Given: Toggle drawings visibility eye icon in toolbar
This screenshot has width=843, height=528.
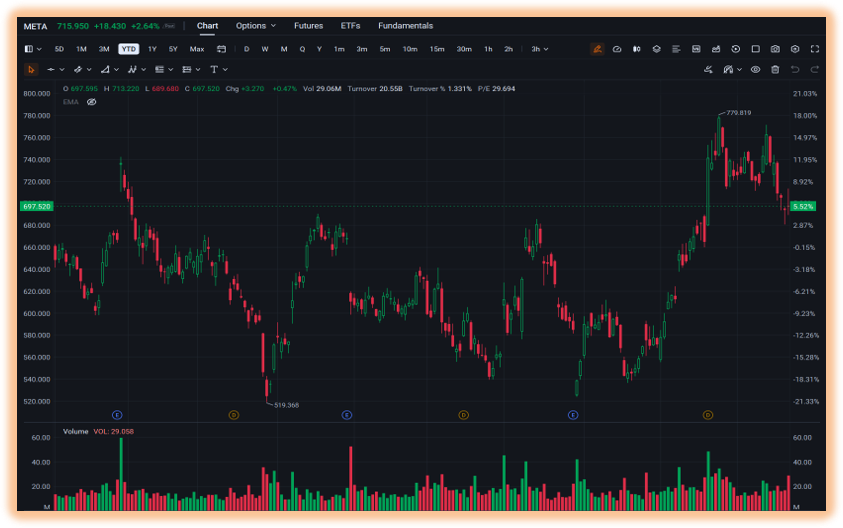Looking at the screenshot, I should tap(755, 69).
